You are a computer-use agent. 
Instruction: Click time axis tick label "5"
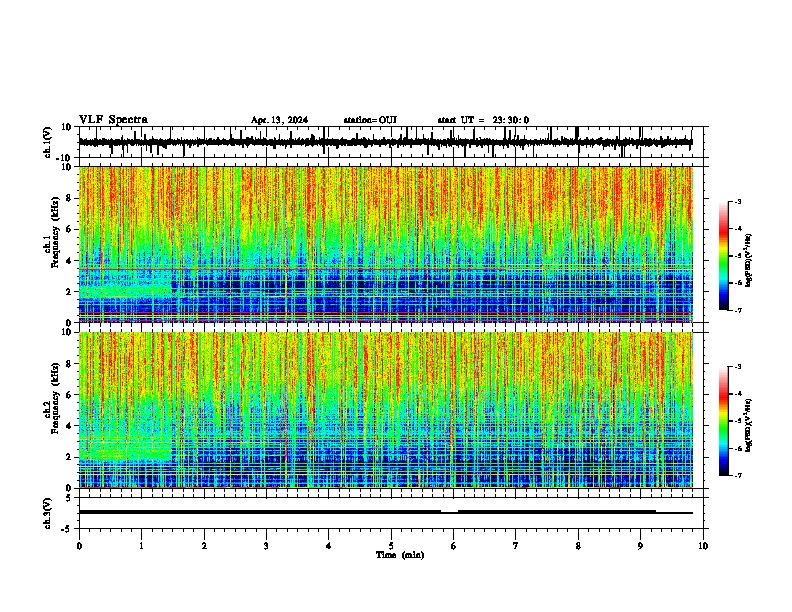coord(391,546)
